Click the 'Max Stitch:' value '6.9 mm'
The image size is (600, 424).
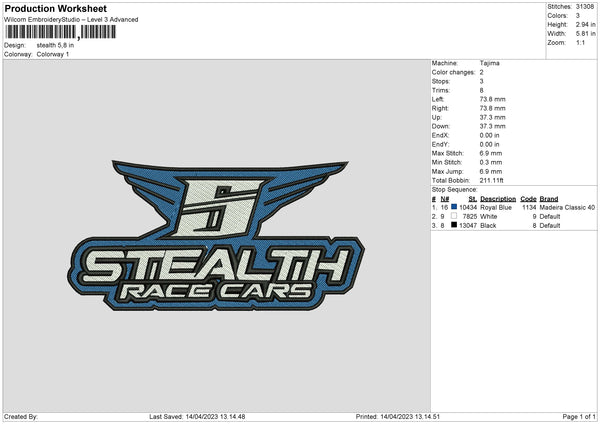tap(491, 153)
